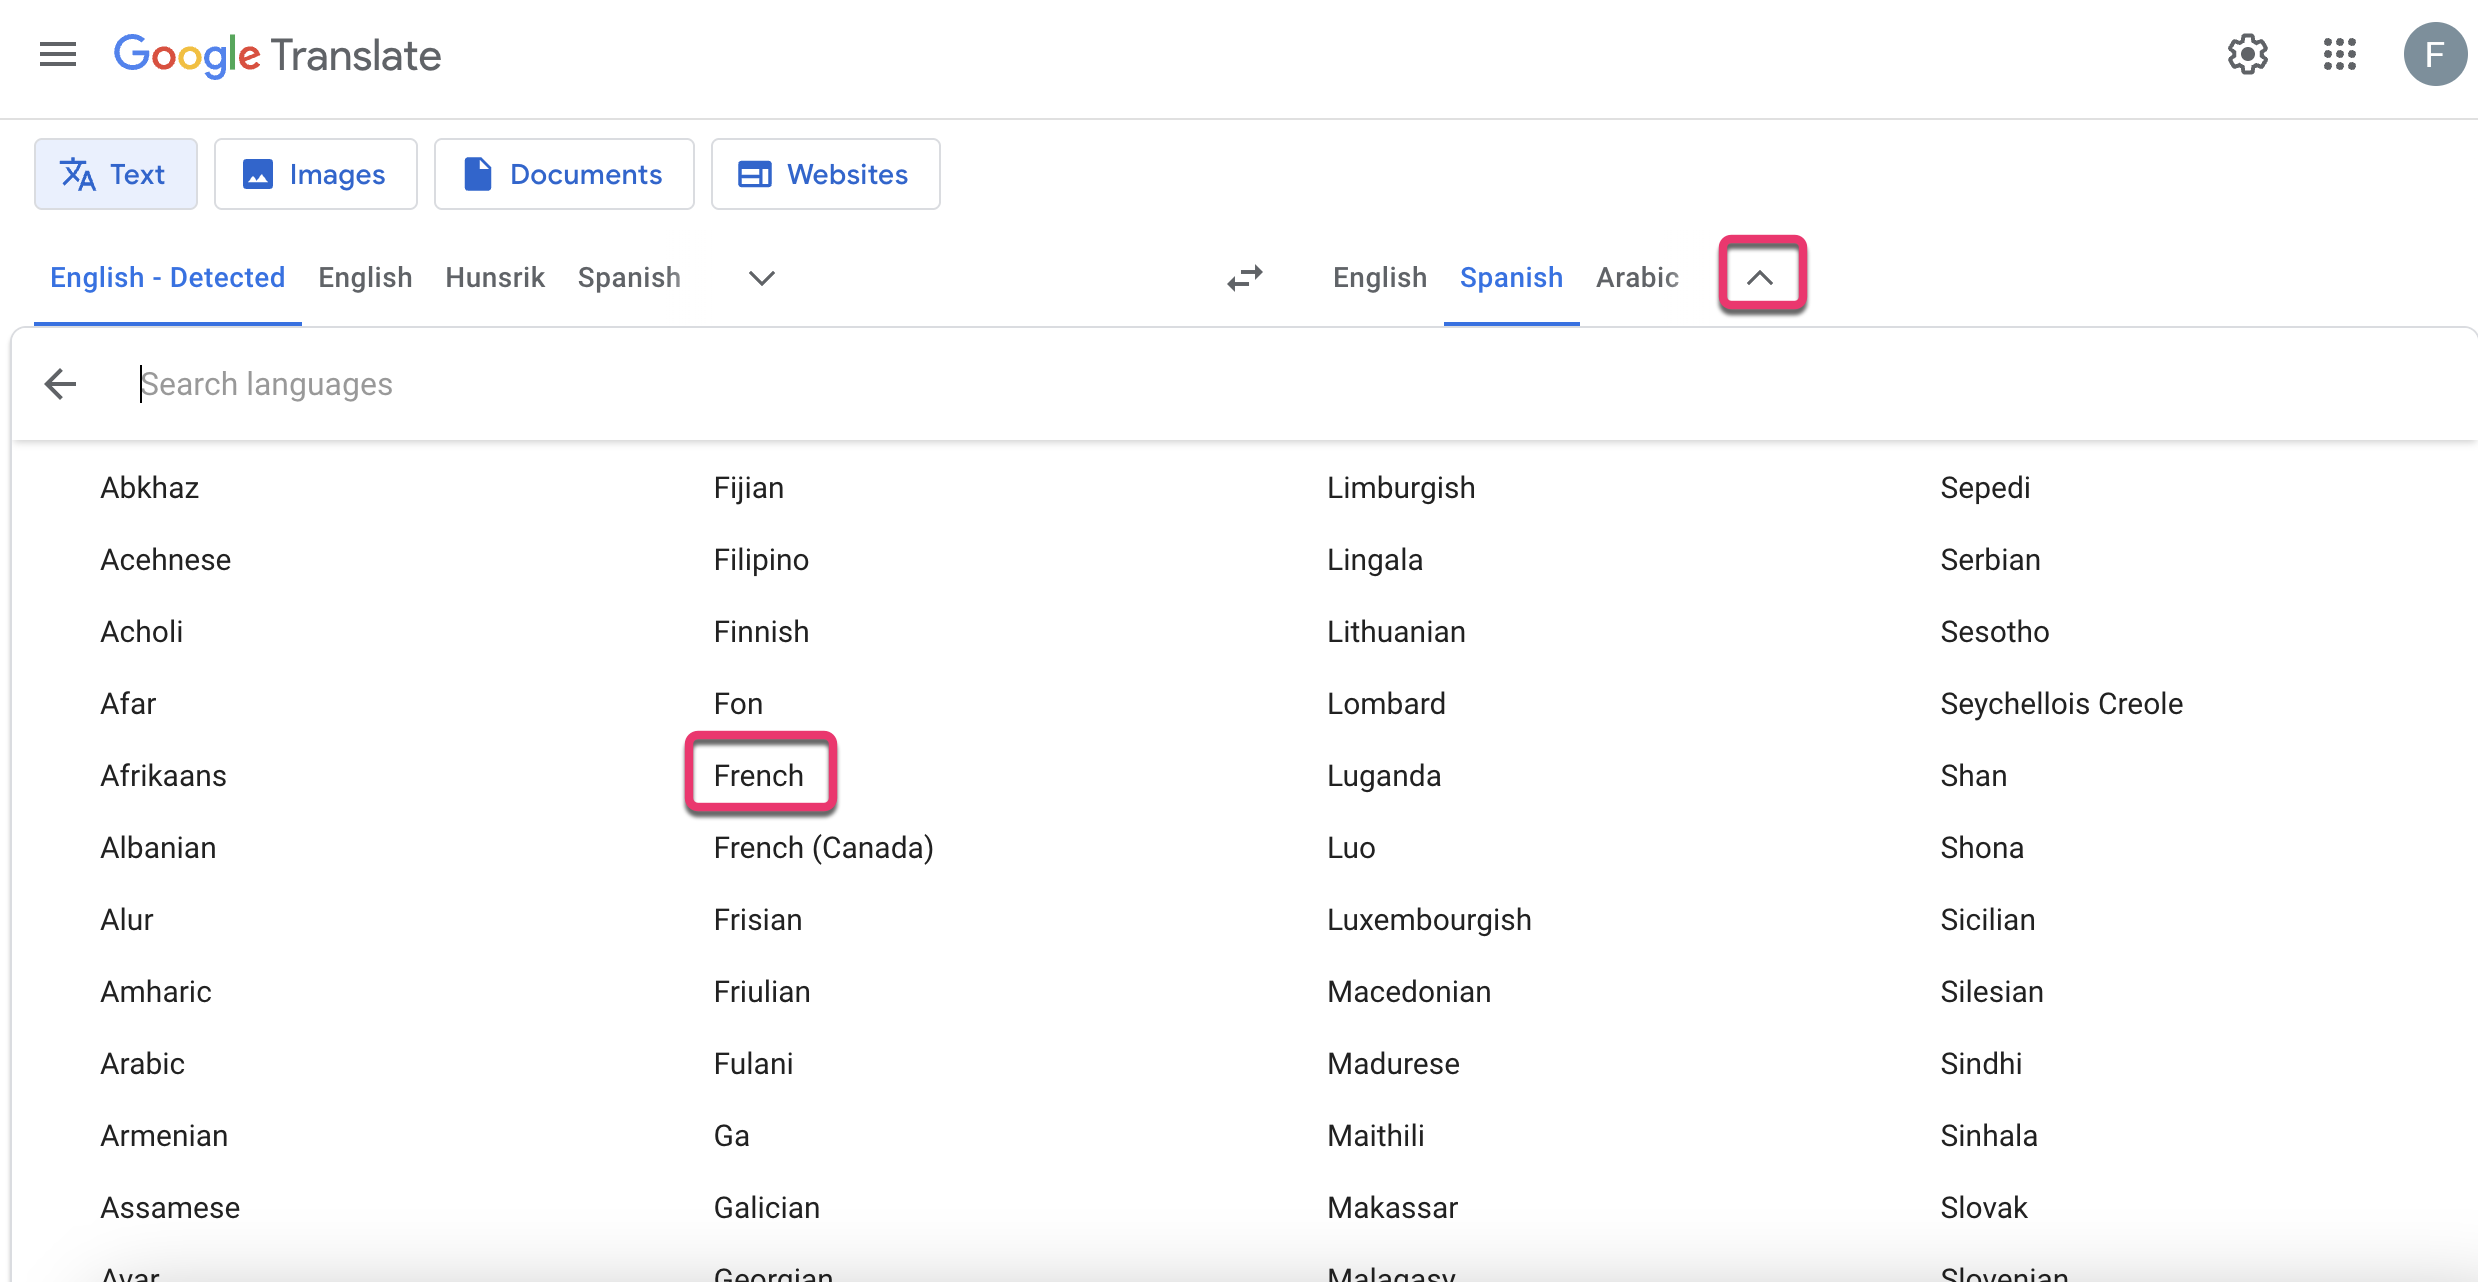Select English target language tab

1380,278
